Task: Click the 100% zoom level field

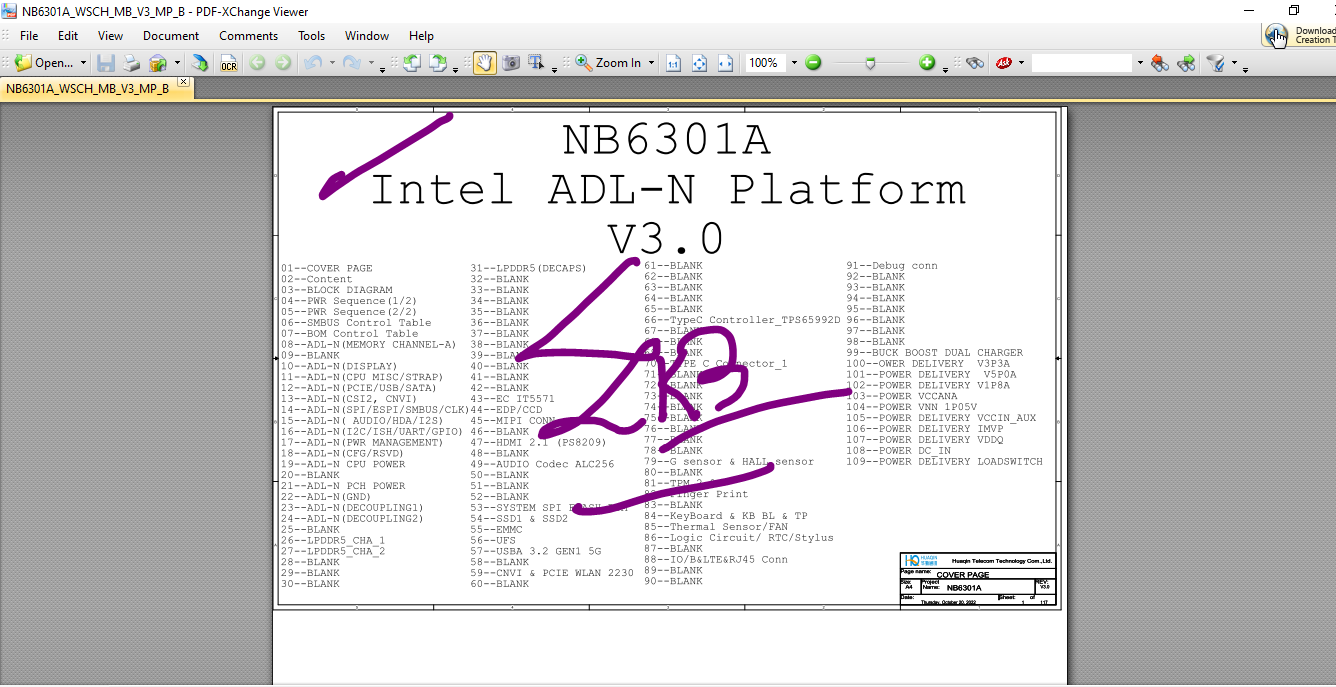Action: point(766,63)
